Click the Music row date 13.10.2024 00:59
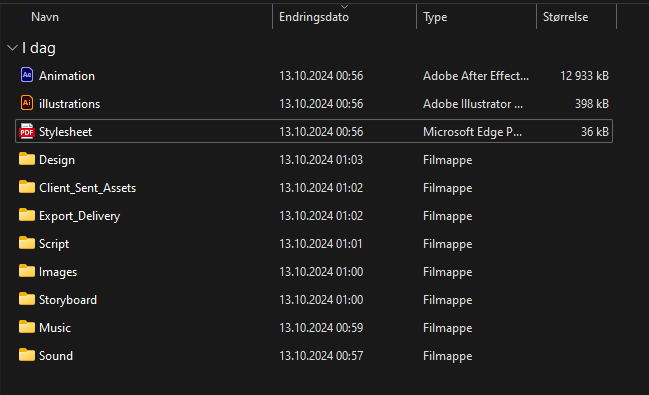The width and height of the screenshot is (649, 395). (x=321, y=328)
